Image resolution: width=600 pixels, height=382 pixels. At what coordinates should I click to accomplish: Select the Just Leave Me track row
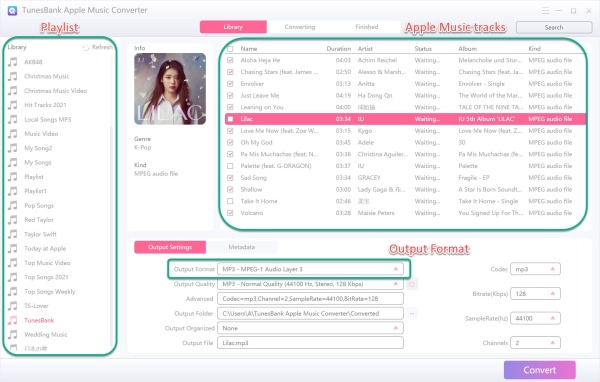[406, 95]
